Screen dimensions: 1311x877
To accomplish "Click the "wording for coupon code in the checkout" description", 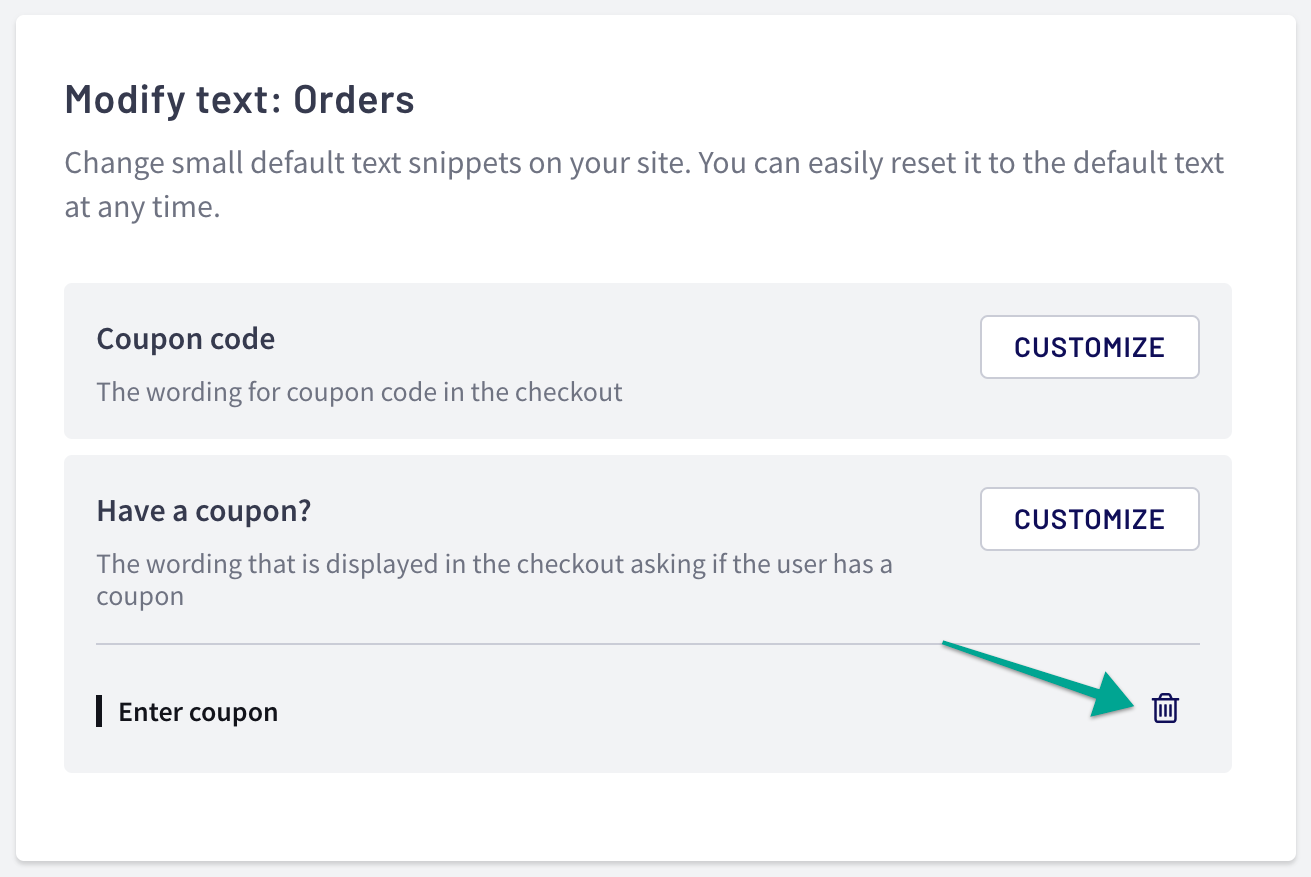I will pos(360,391).
